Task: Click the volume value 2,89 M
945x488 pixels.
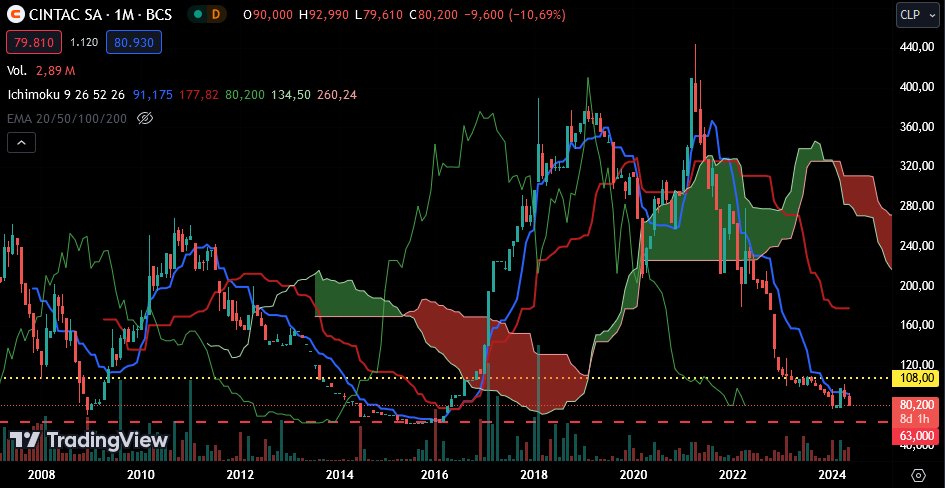Action: tap(55, 71)
